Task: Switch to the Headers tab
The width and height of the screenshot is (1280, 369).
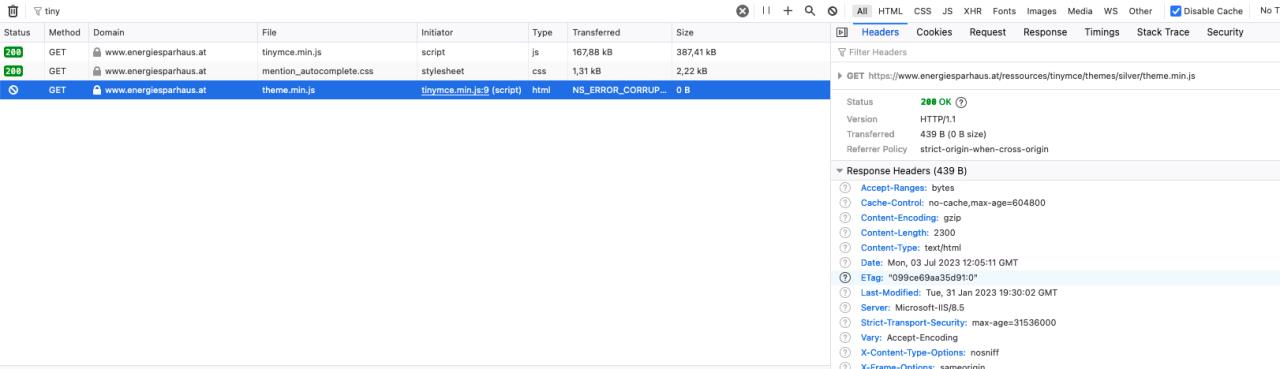Action: click(880, 32)
